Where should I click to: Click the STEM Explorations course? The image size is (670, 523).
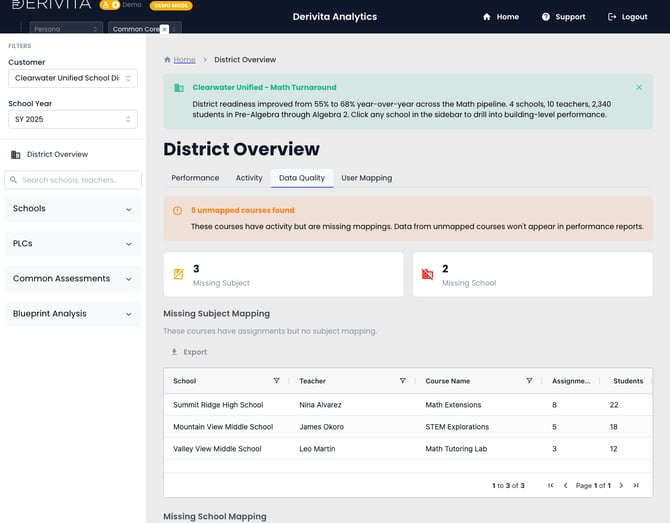click(457, 427)
